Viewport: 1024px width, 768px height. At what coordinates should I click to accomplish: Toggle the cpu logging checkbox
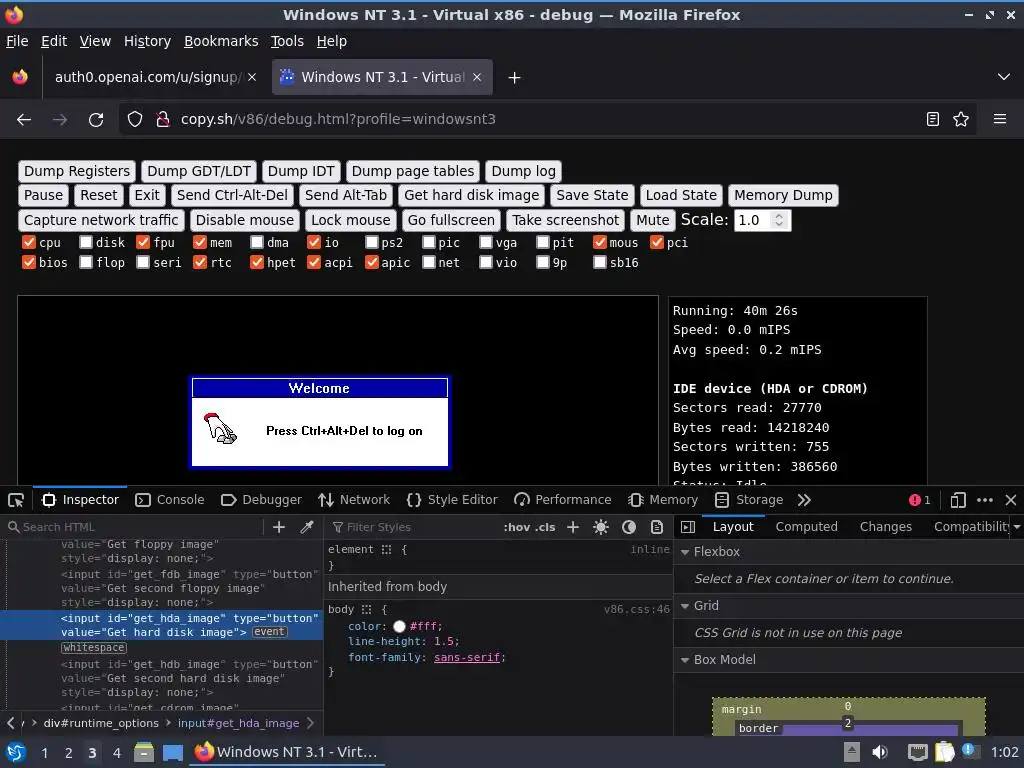point(29,242)
